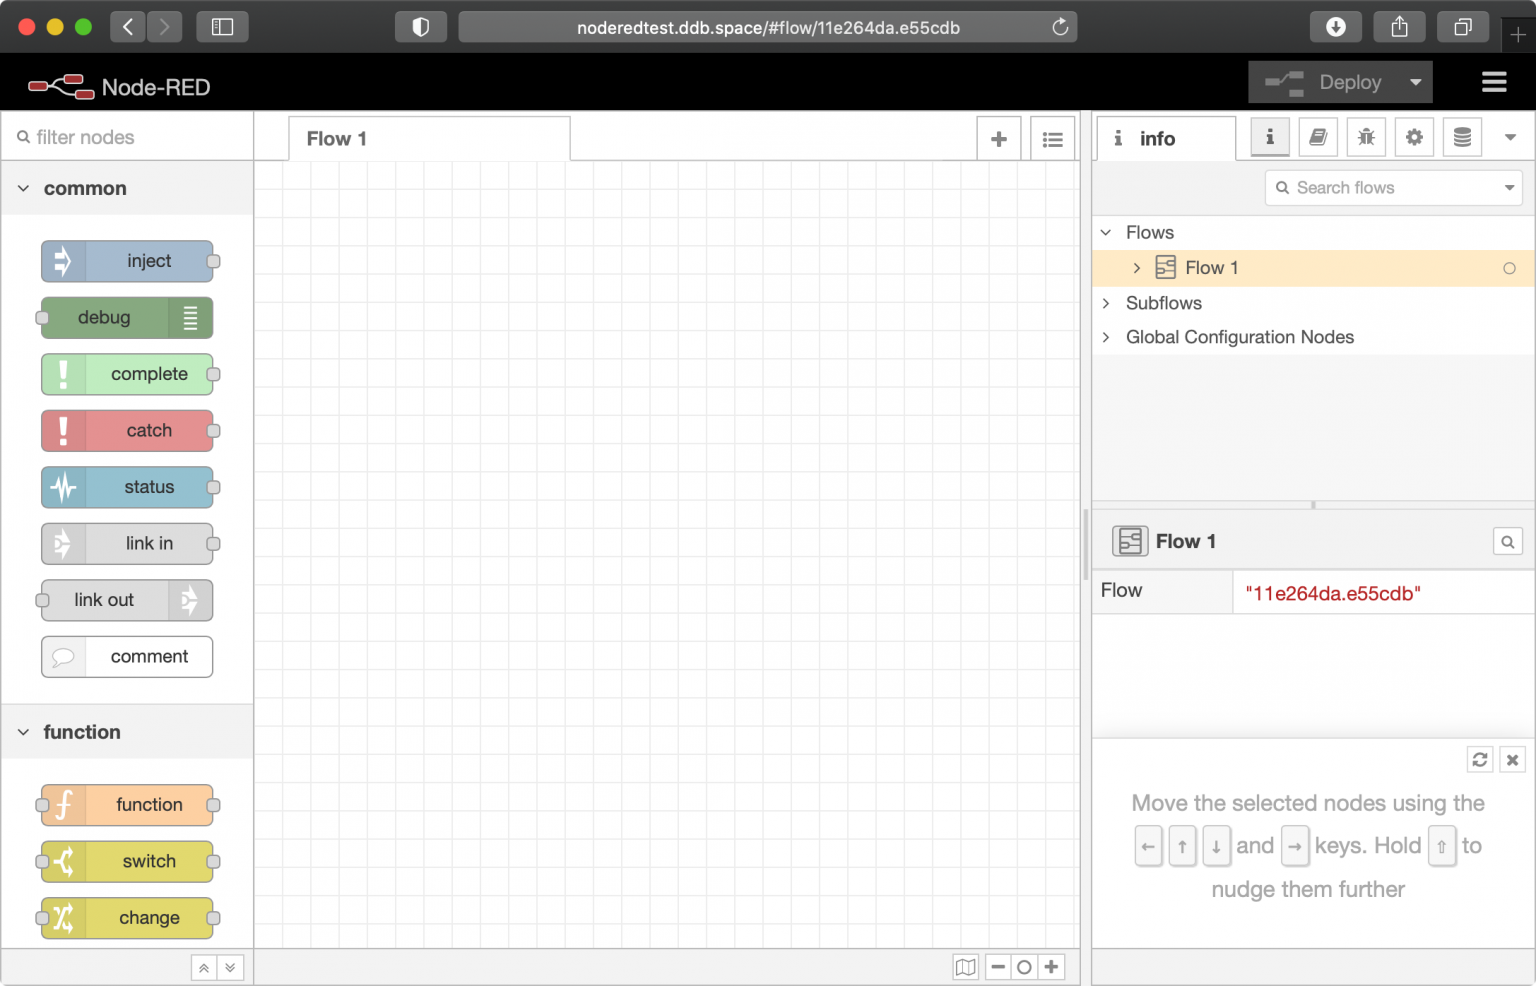Open the main hamburger menu
Image resolution: width=1536 pixels, height=986 pixels.
tap(1494, 82)
